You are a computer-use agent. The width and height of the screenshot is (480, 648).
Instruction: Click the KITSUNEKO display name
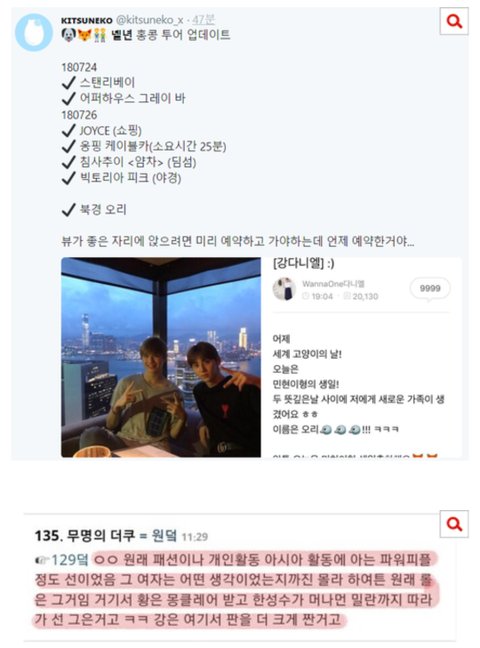click(x=86, y=20)
